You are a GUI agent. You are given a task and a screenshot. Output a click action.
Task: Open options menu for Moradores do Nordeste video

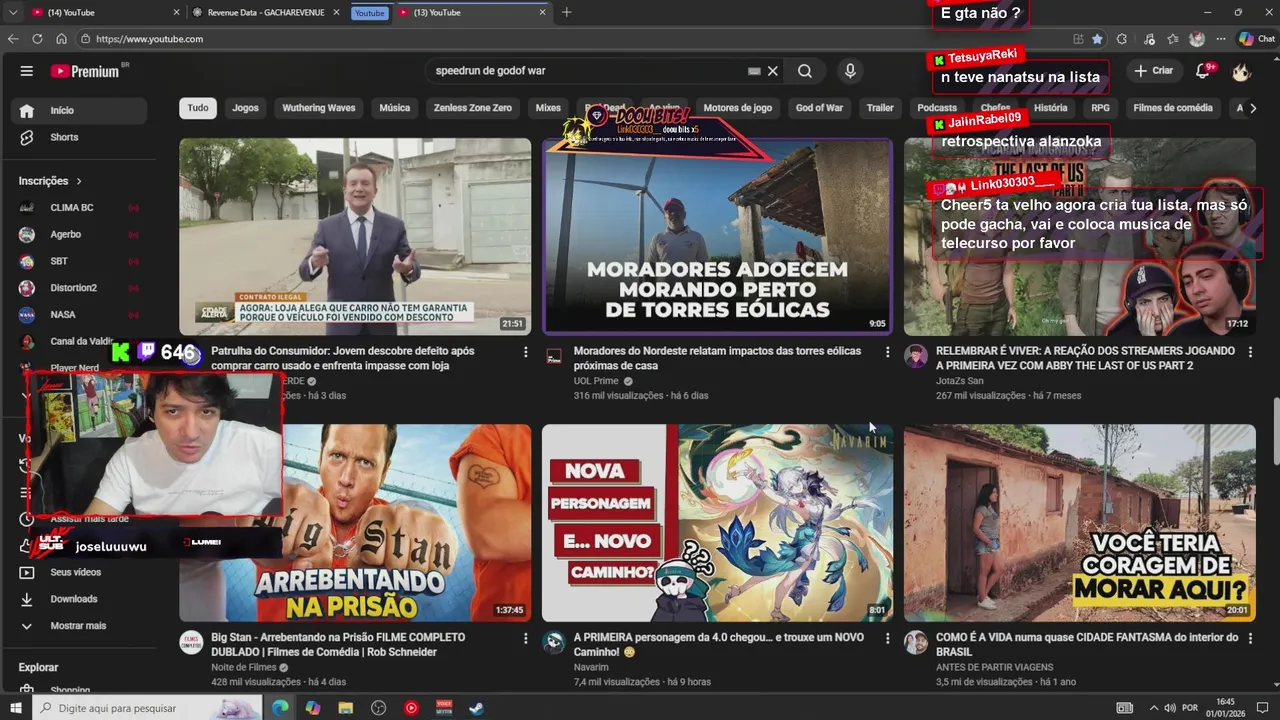coord(887,352)
